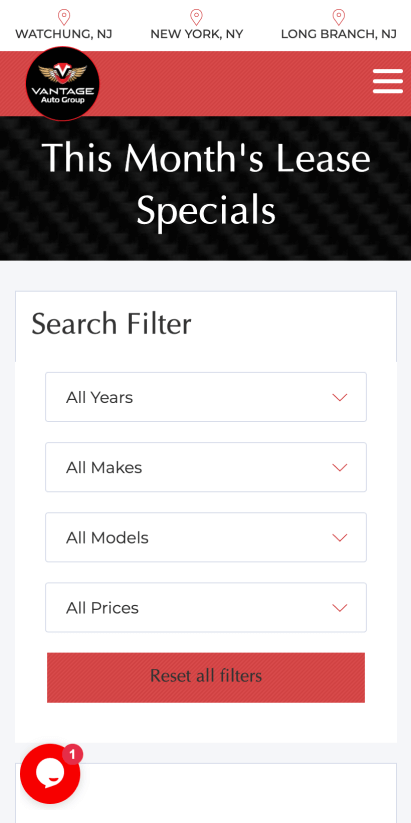Expand the All Models dropdown
The width and height of the screenshot is (411, 823).
click(206, 537)
